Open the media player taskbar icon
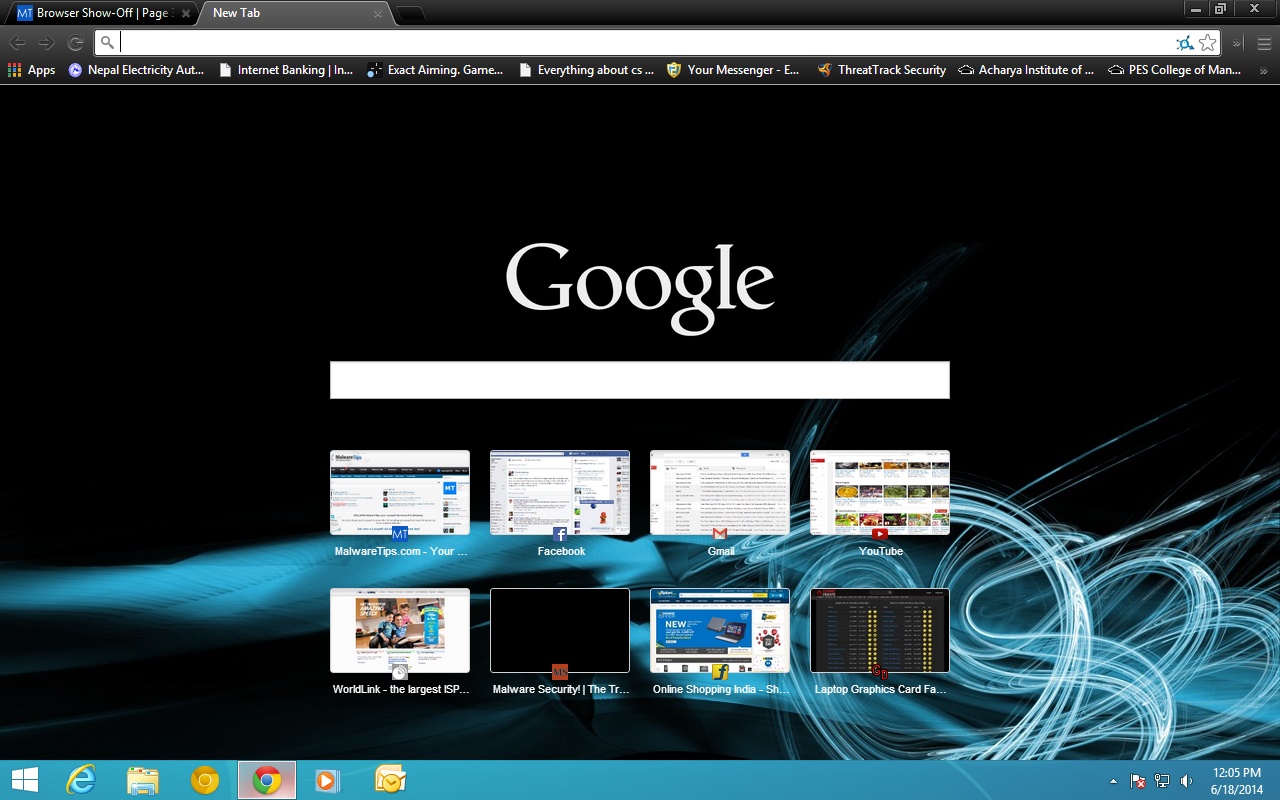 pos(327,780)
